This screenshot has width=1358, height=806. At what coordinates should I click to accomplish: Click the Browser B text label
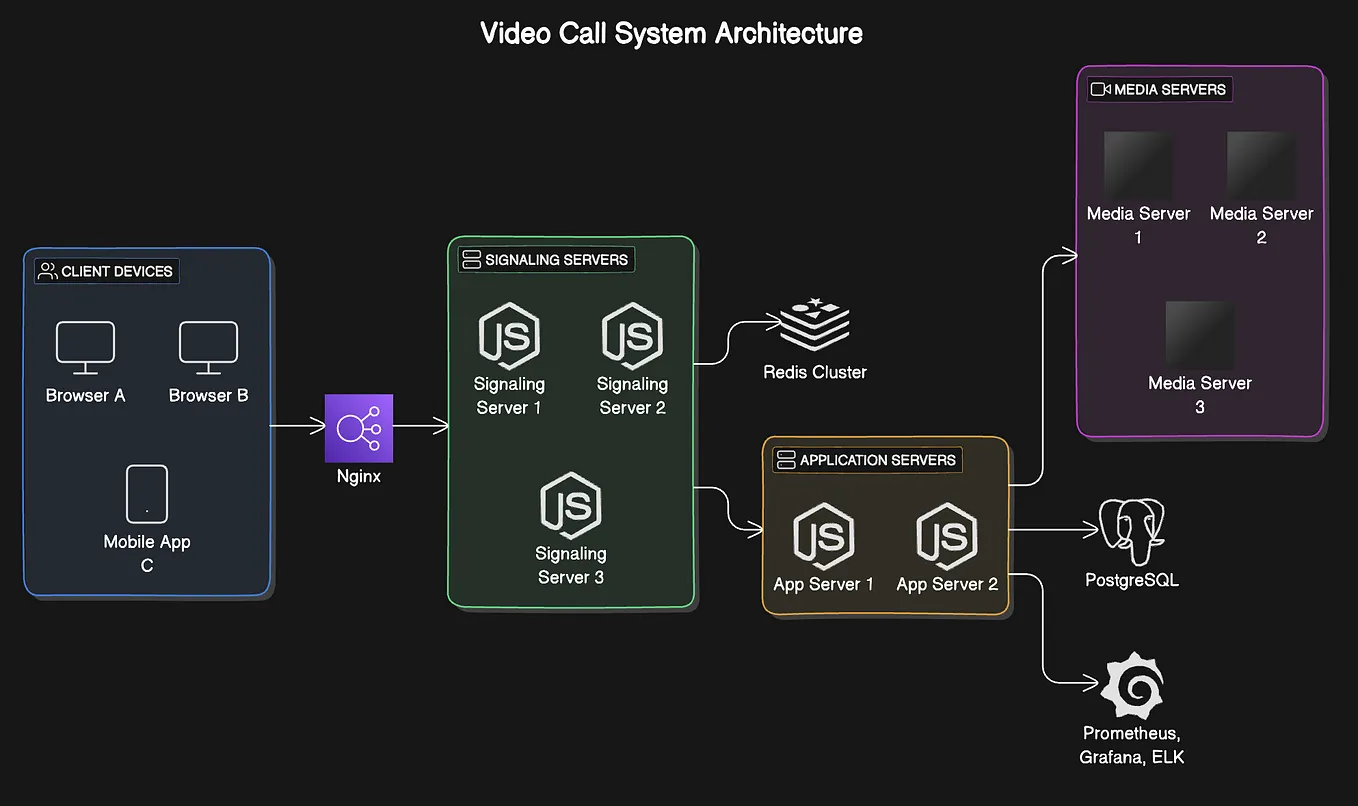(x=208, y=395)
